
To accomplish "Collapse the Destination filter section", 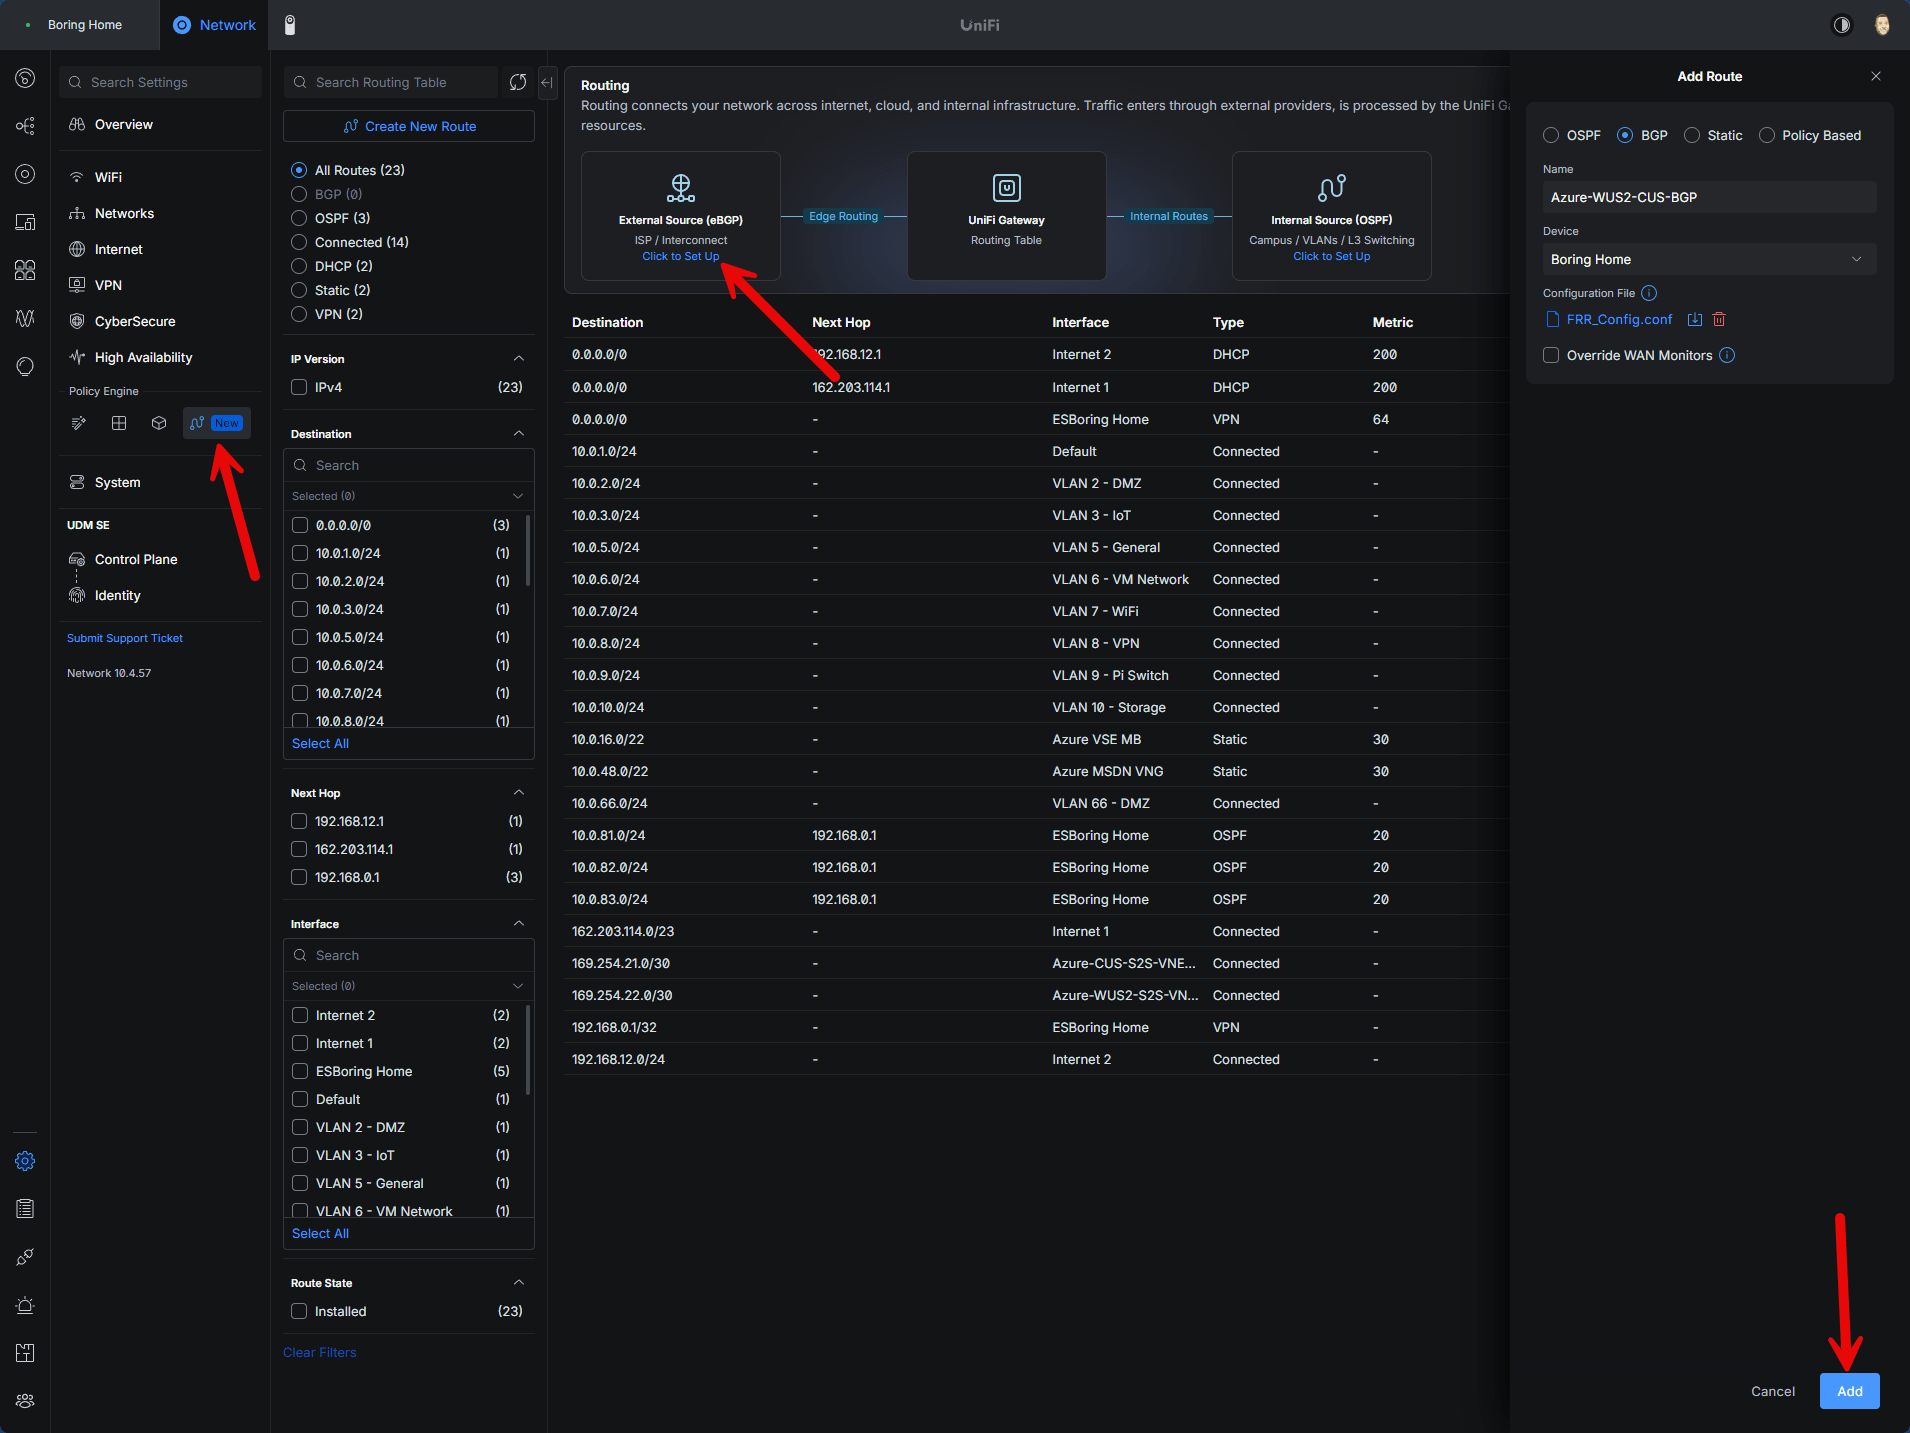I will pos(519,433).
